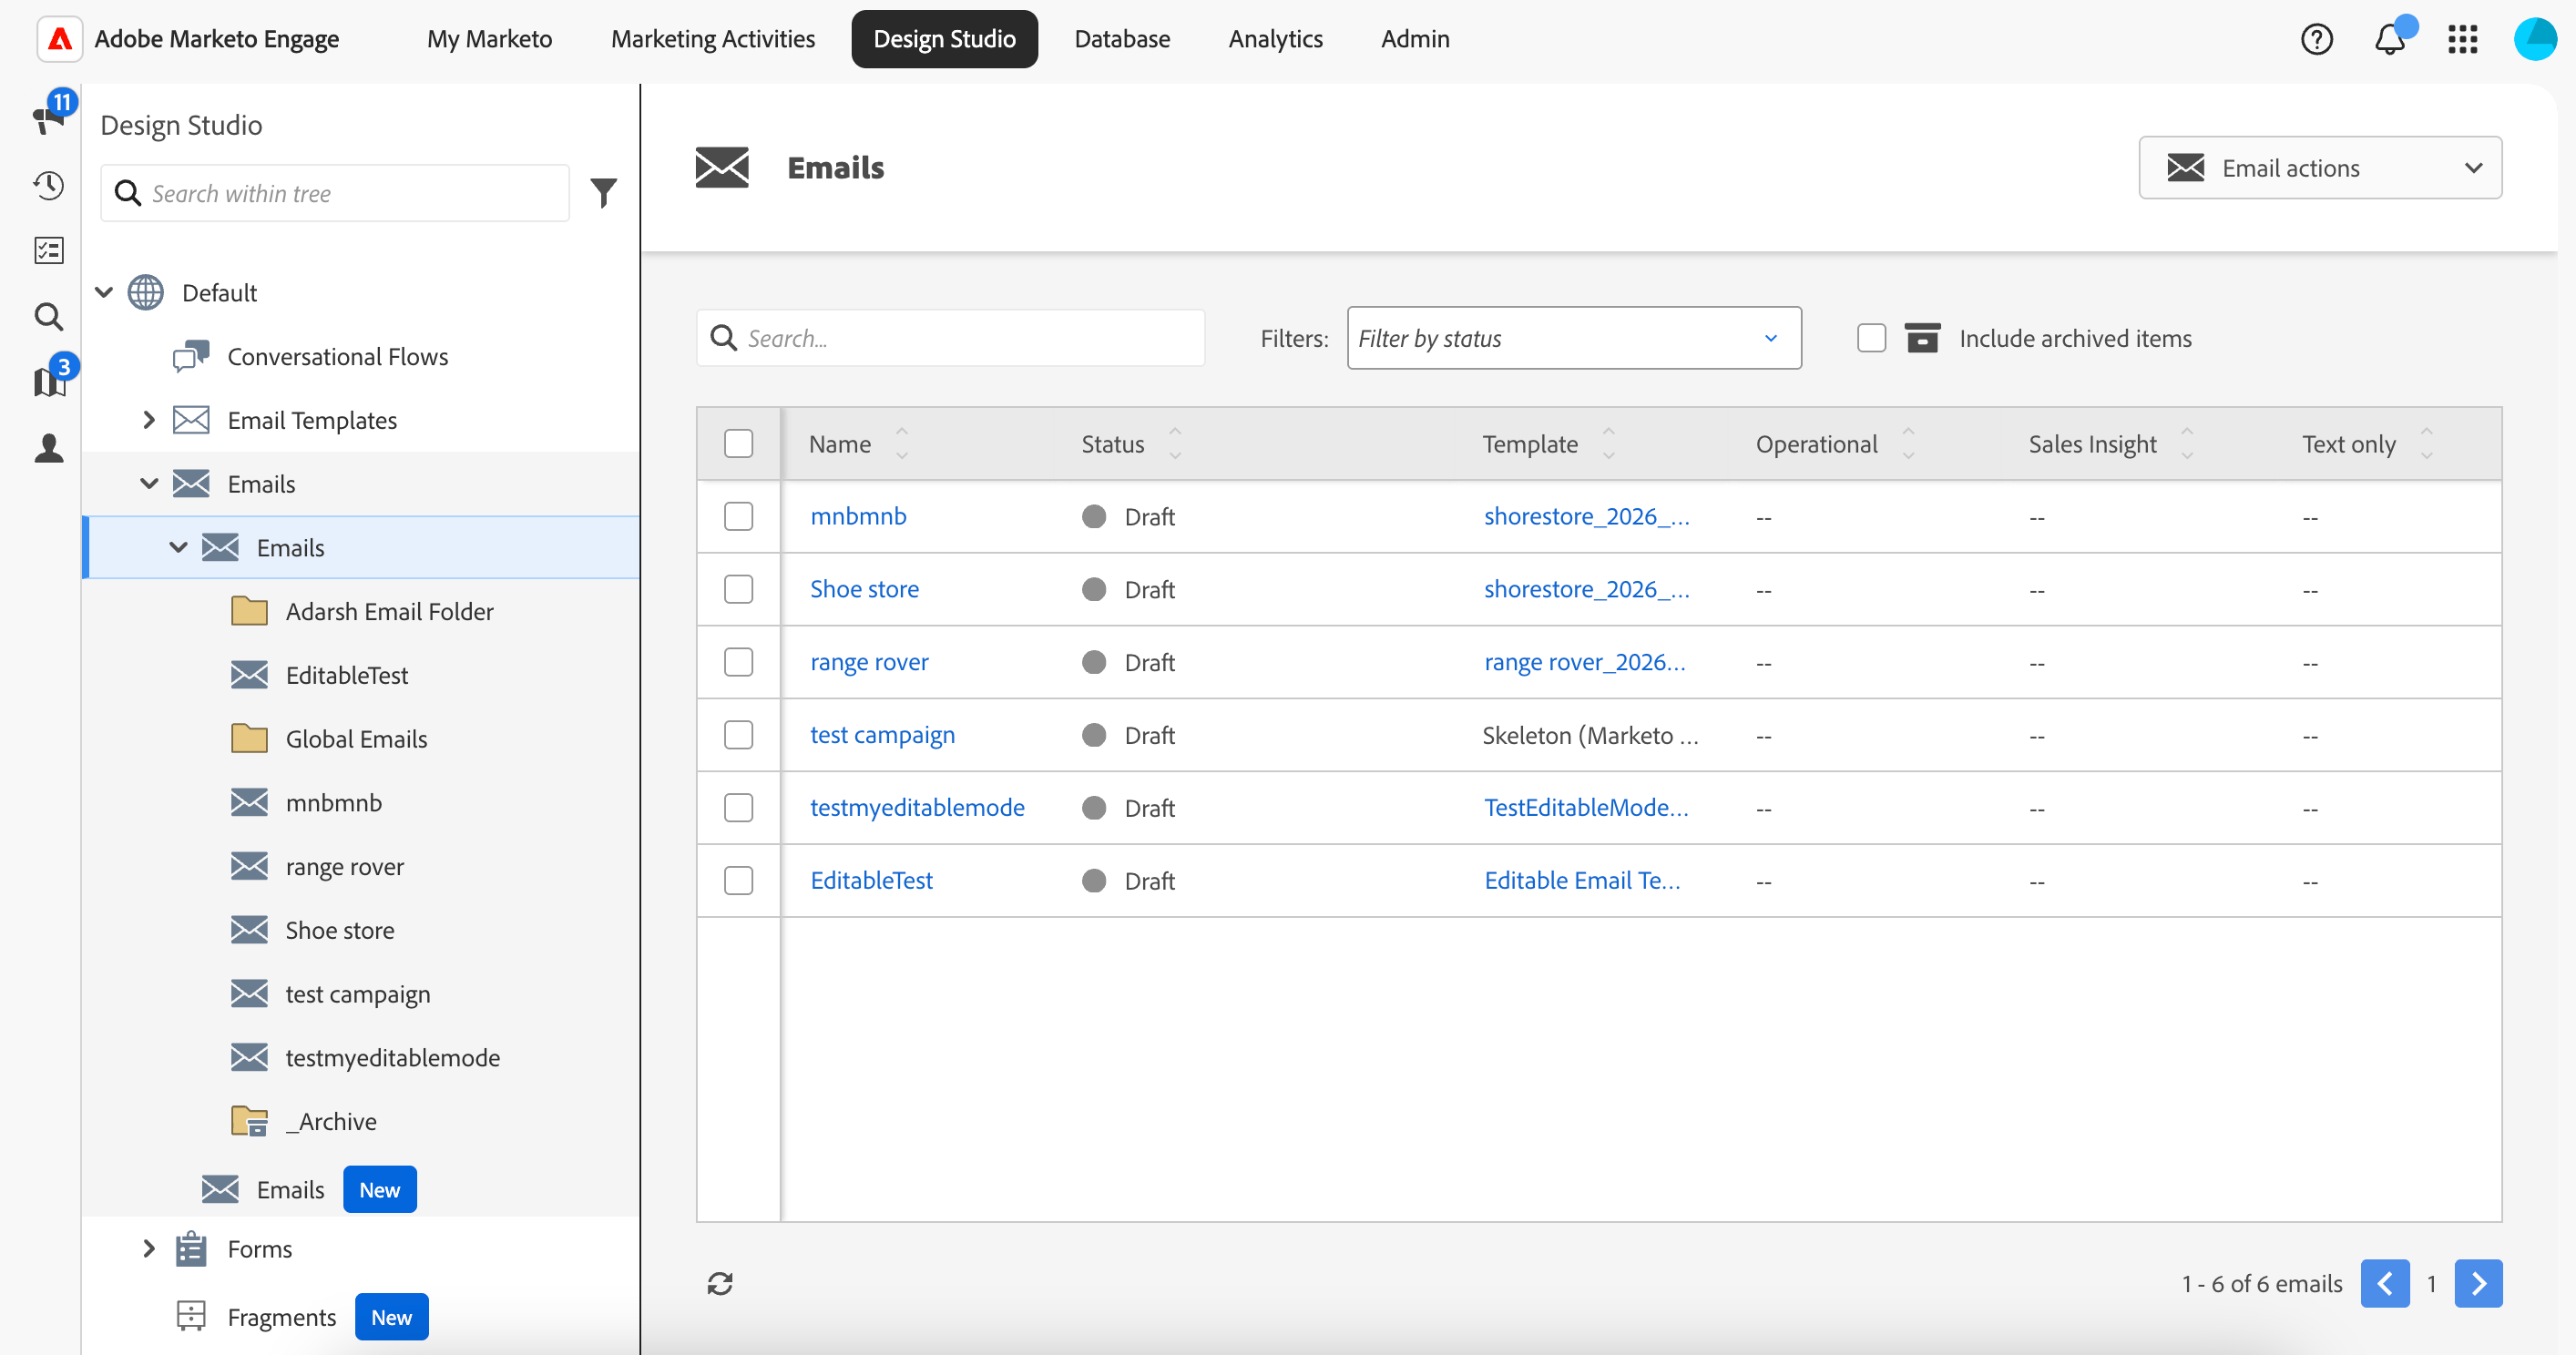The height and width of the screenshot is (1355, 2576).
Task: Check the mnbmnb row checkbox
Action: 738,516
